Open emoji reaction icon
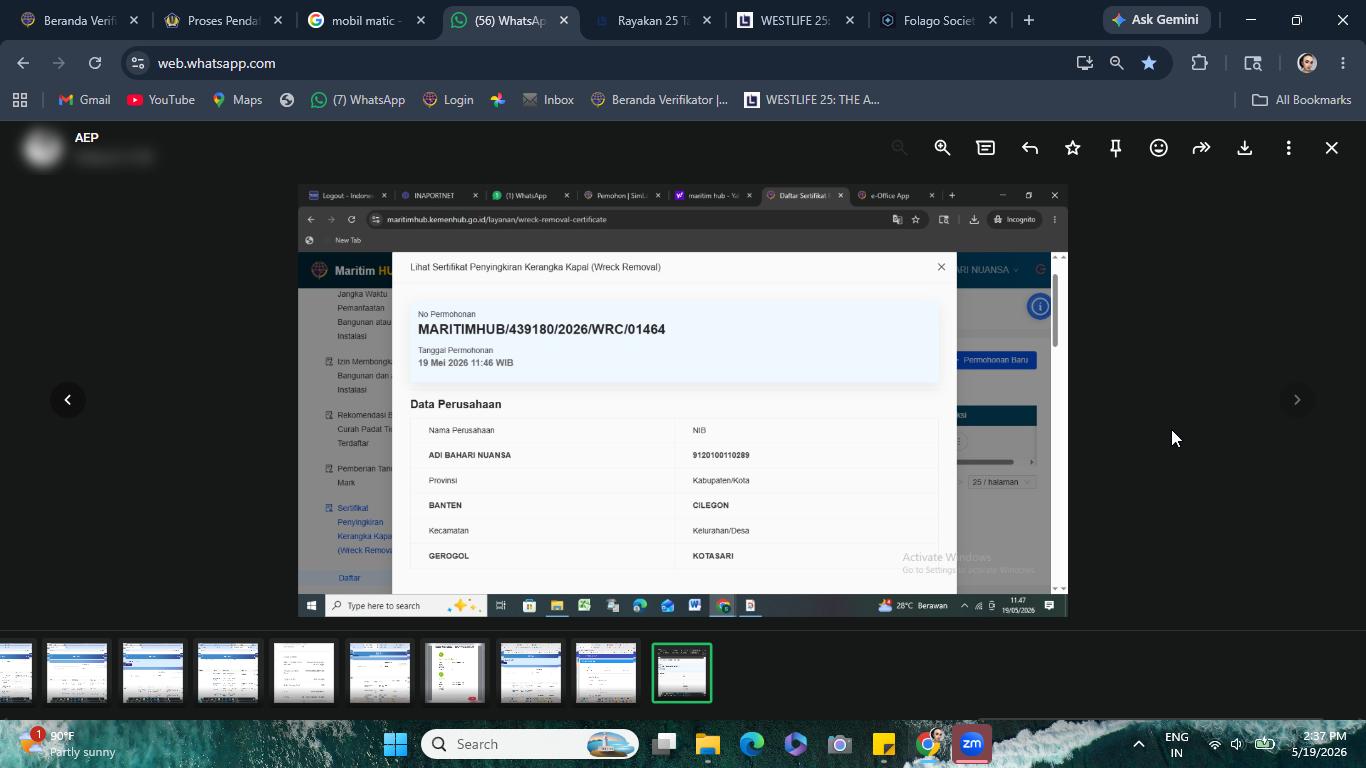This screenshot has height=768, width=1366. [1158, 148]
